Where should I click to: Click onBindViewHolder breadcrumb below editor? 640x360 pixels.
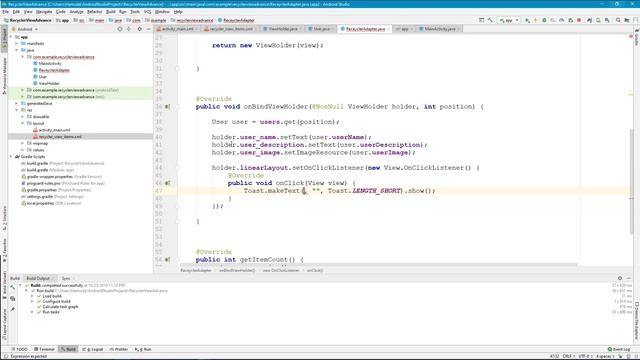(237, 271)
